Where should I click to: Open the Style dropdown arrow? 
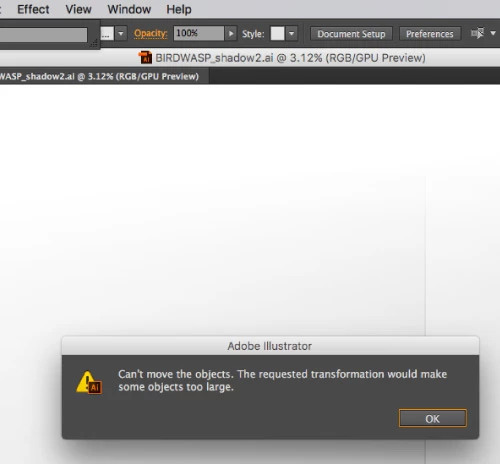(292, 34)
